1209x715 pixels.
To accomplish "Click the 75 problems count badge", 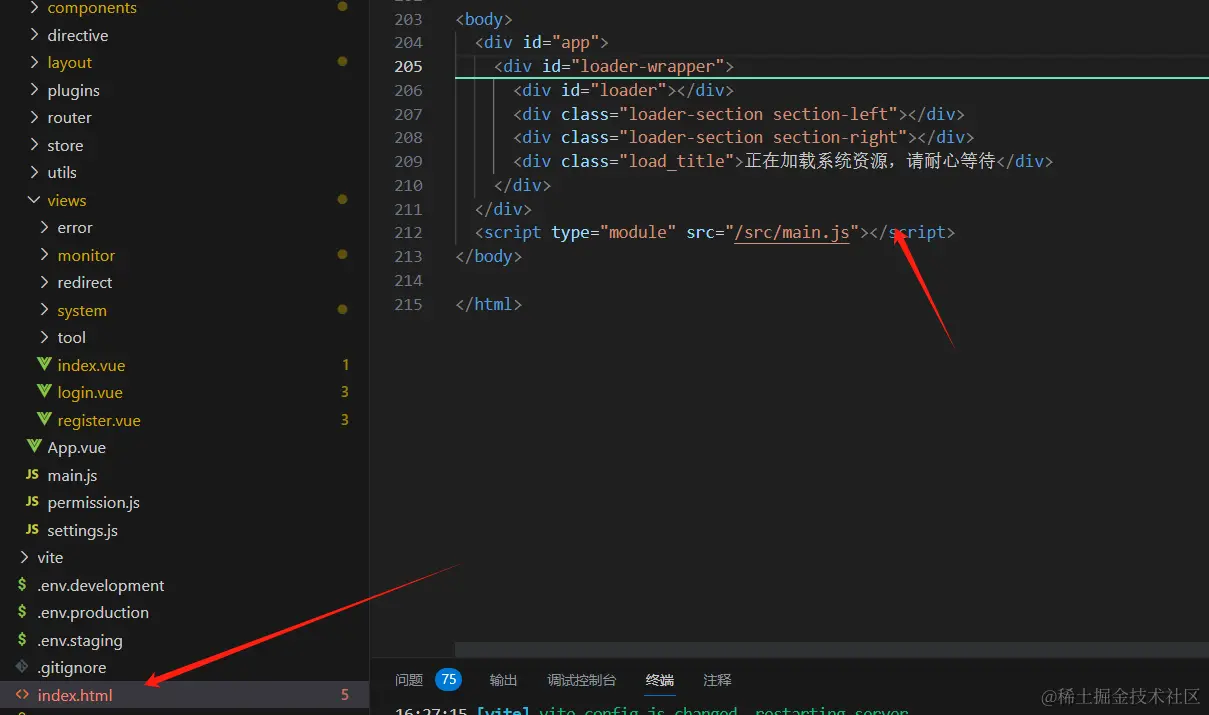I will [x=449, y=680].
